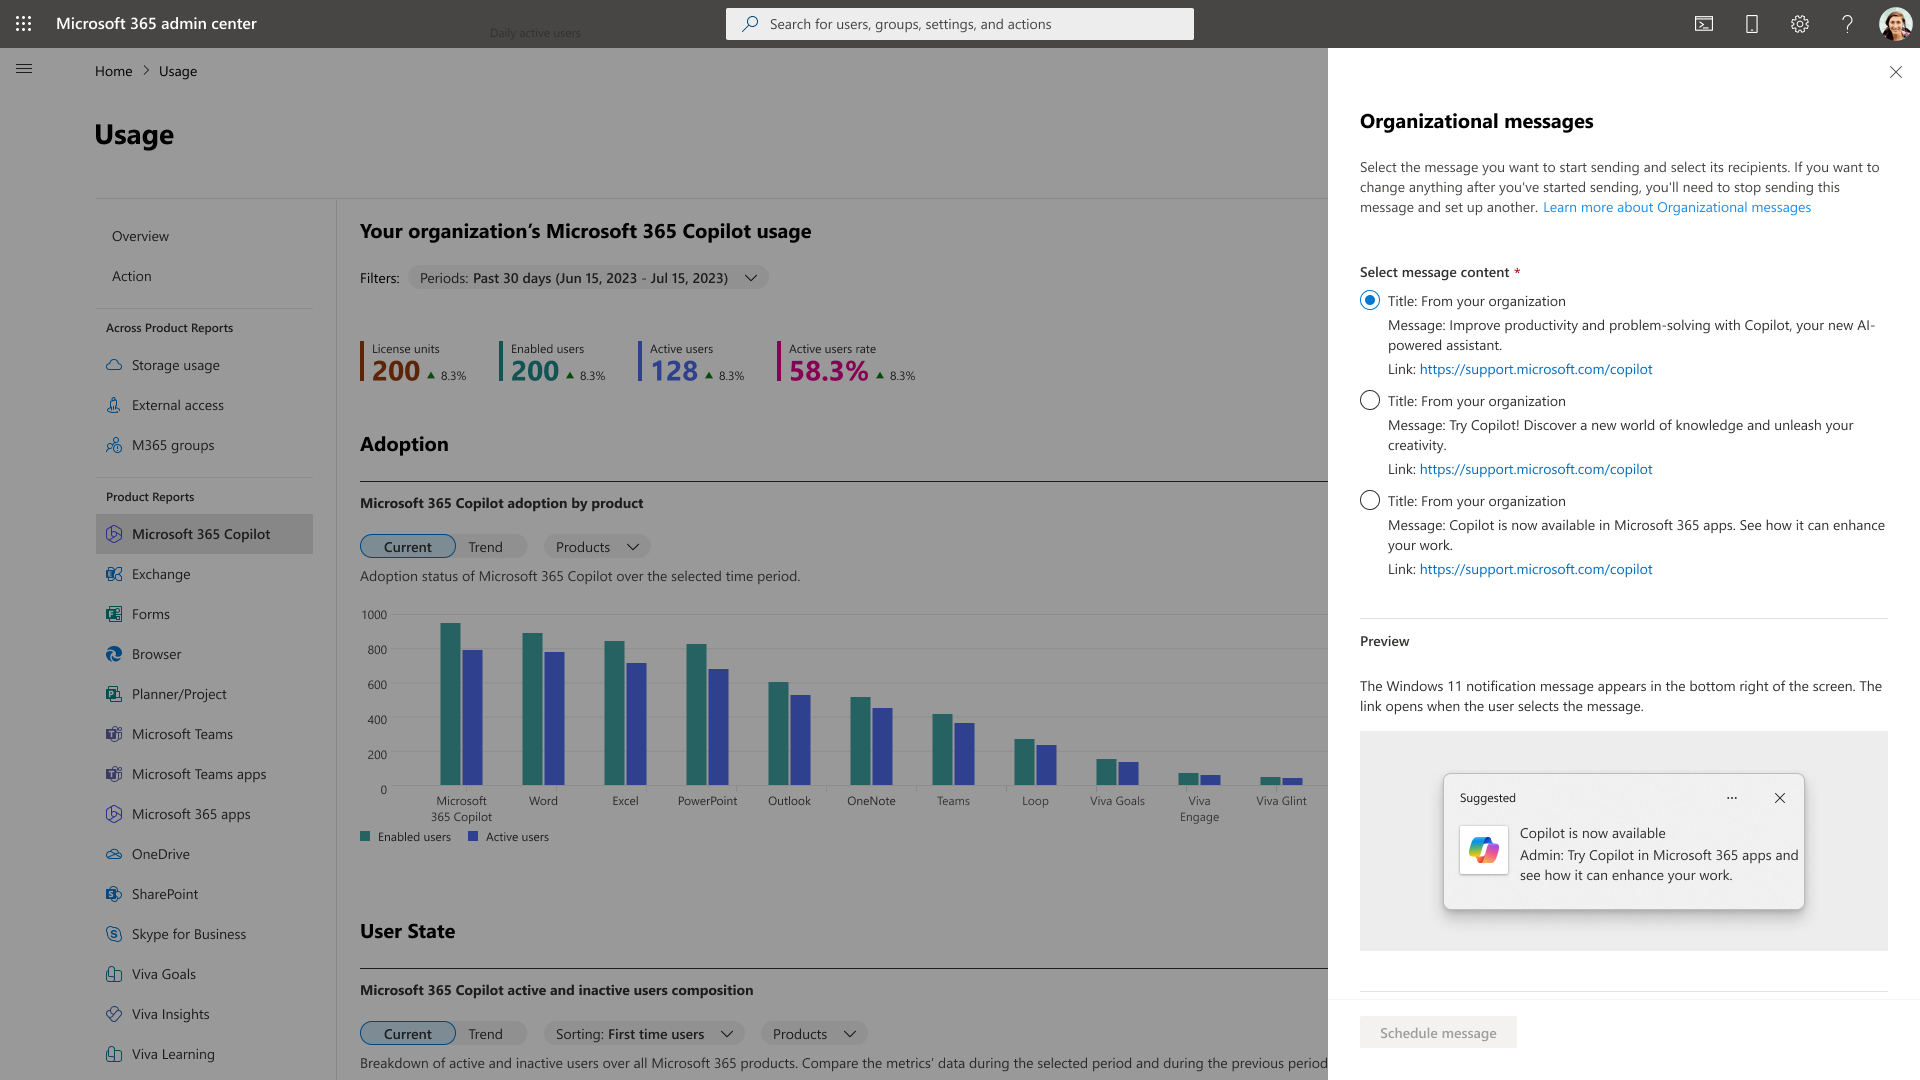Click the Schedule message button

[1438, 1033]
